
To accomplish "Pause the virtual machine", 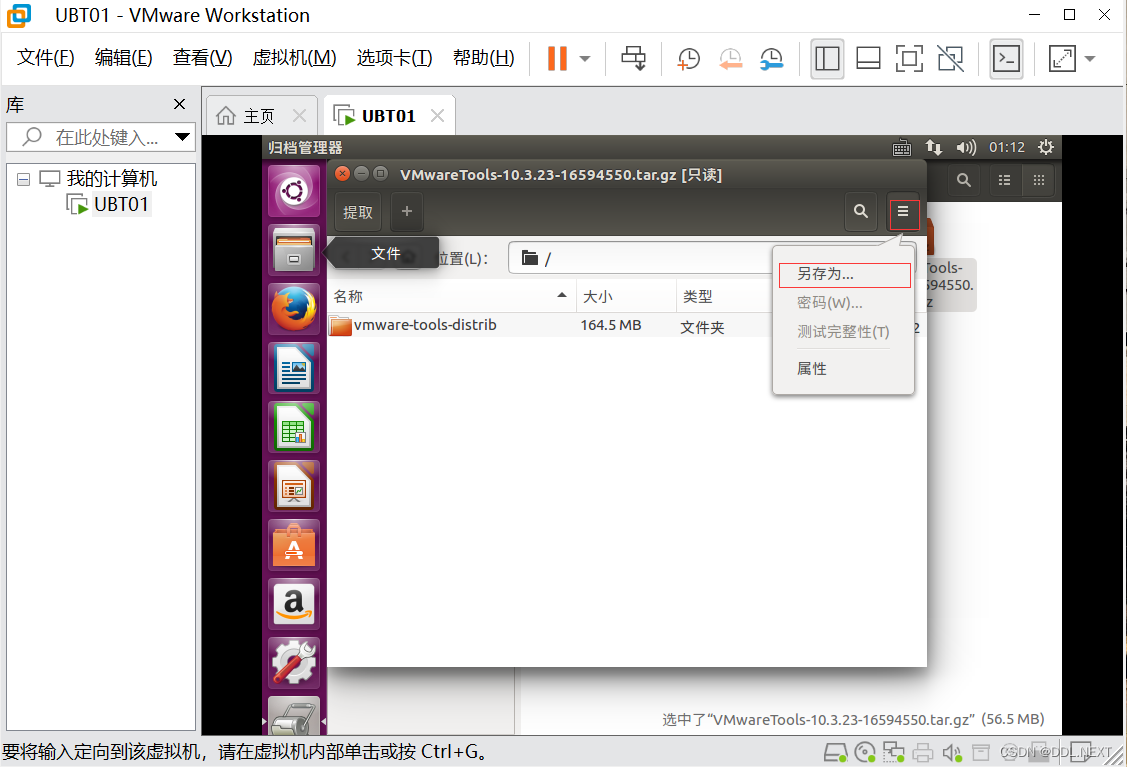I will 557,58.
